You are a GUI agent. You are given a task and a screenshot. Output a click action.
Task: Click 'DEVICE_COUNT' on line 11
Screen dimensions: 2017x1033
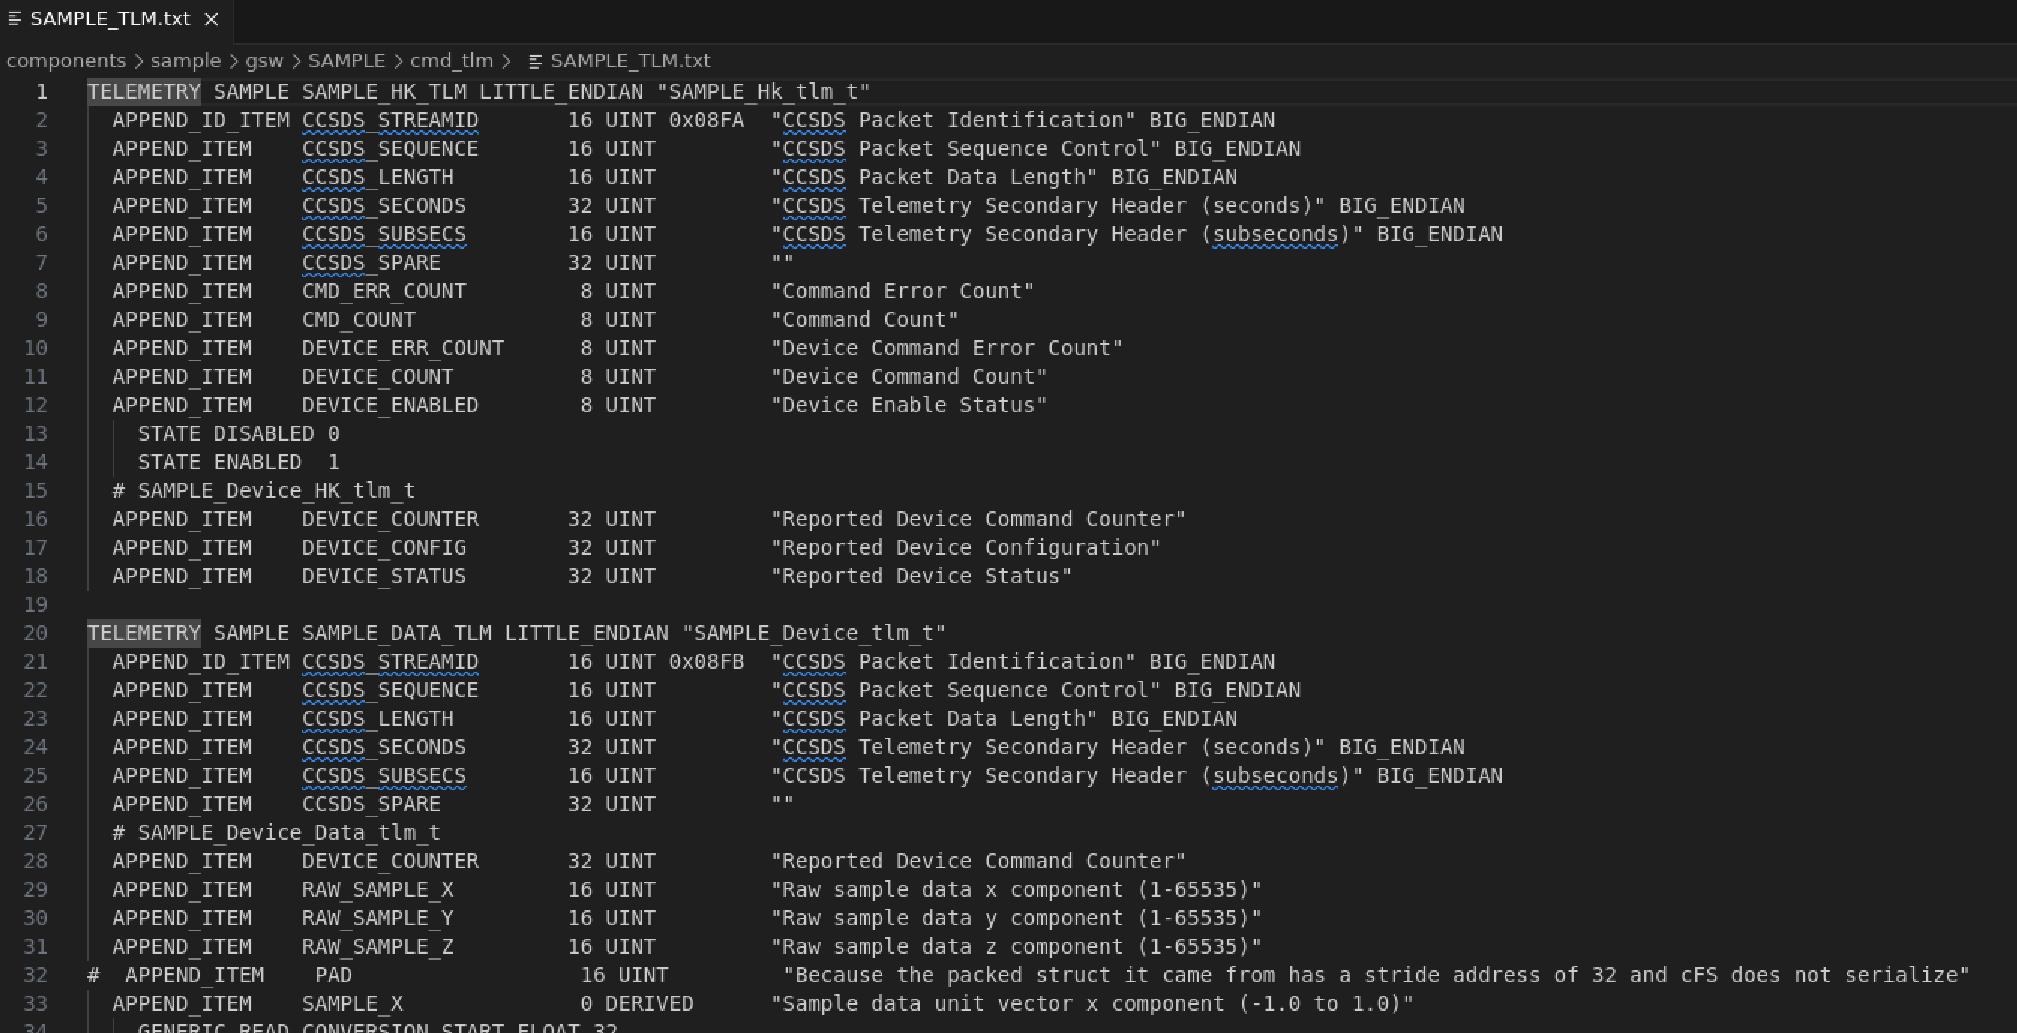click(x=378, y=377)
